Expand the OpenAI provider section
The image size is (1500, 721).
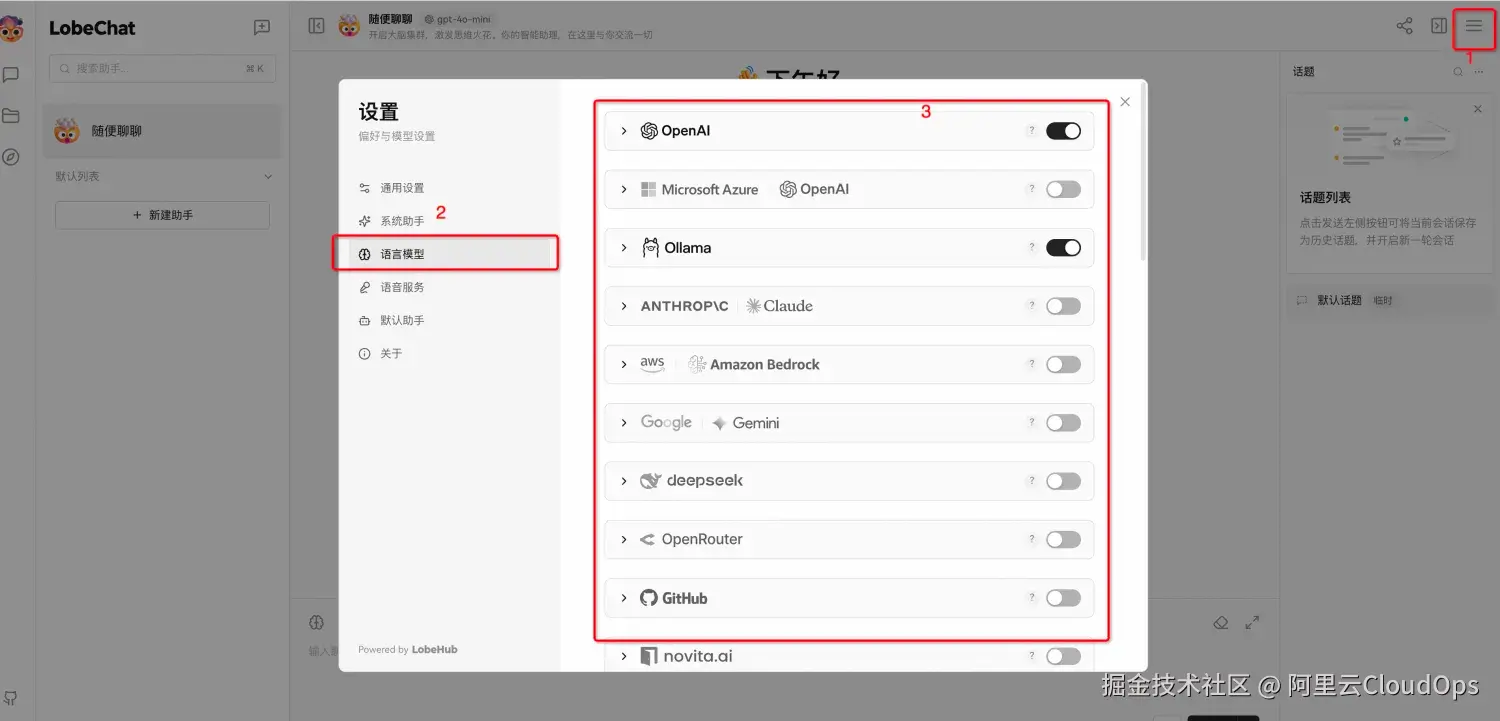tap(624, 131)
